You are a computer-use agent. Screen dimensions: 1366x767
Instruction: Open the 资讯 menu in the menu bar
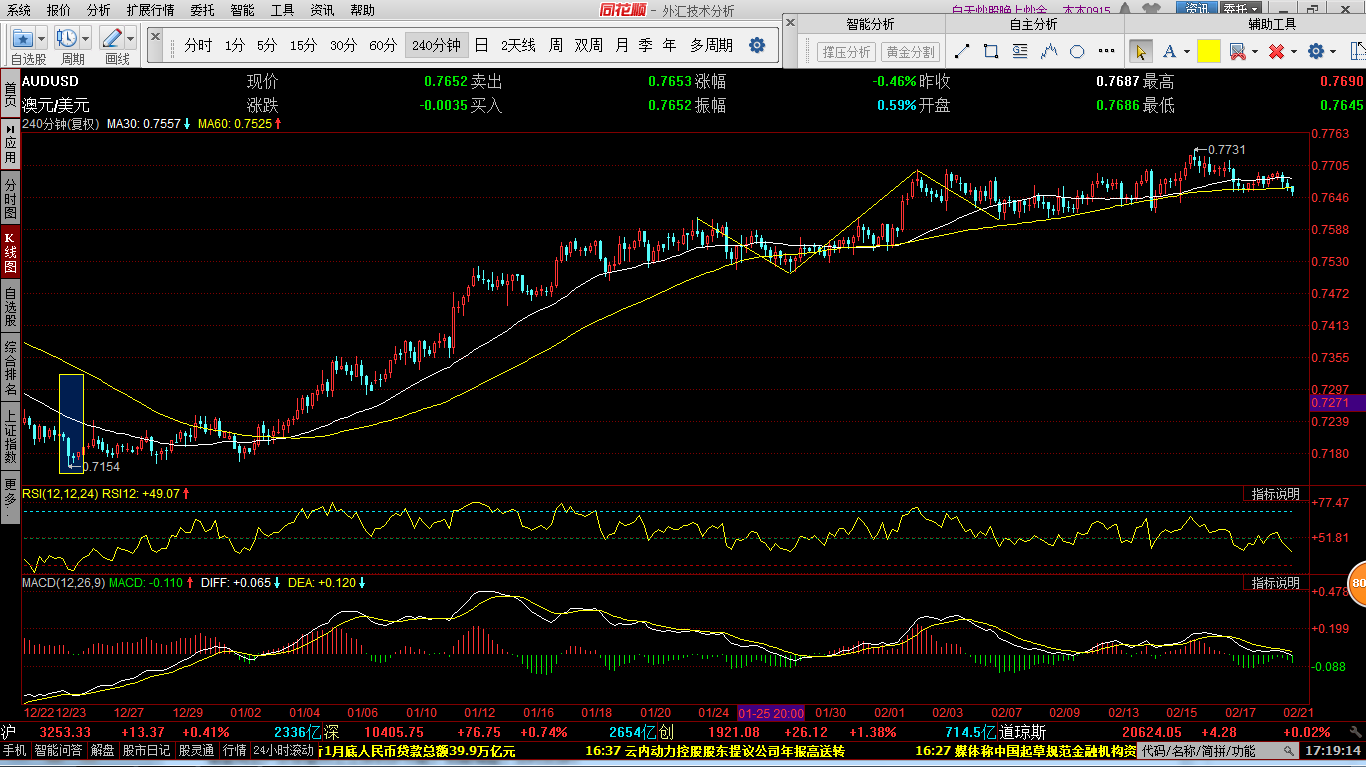click(x=322, y=10)
